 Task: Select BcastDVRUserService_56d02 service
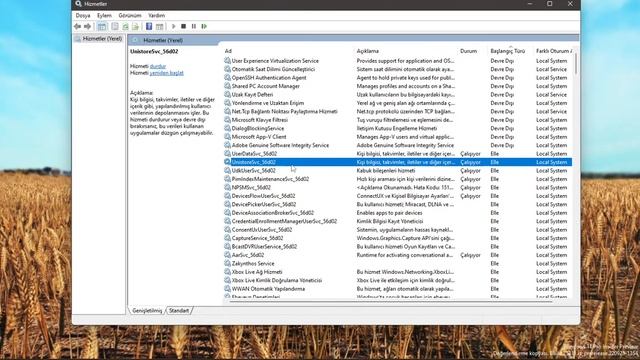pos(264,247)
